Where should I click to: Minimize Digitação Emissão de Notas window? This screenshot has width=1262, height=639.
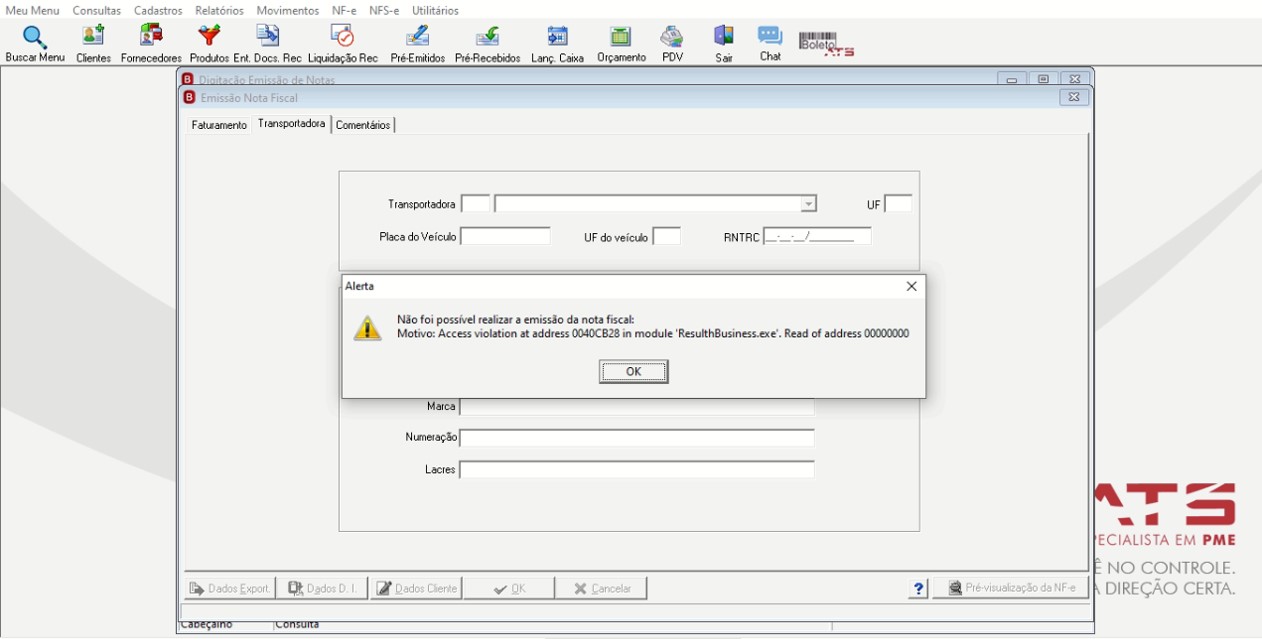coord(1012,80)
